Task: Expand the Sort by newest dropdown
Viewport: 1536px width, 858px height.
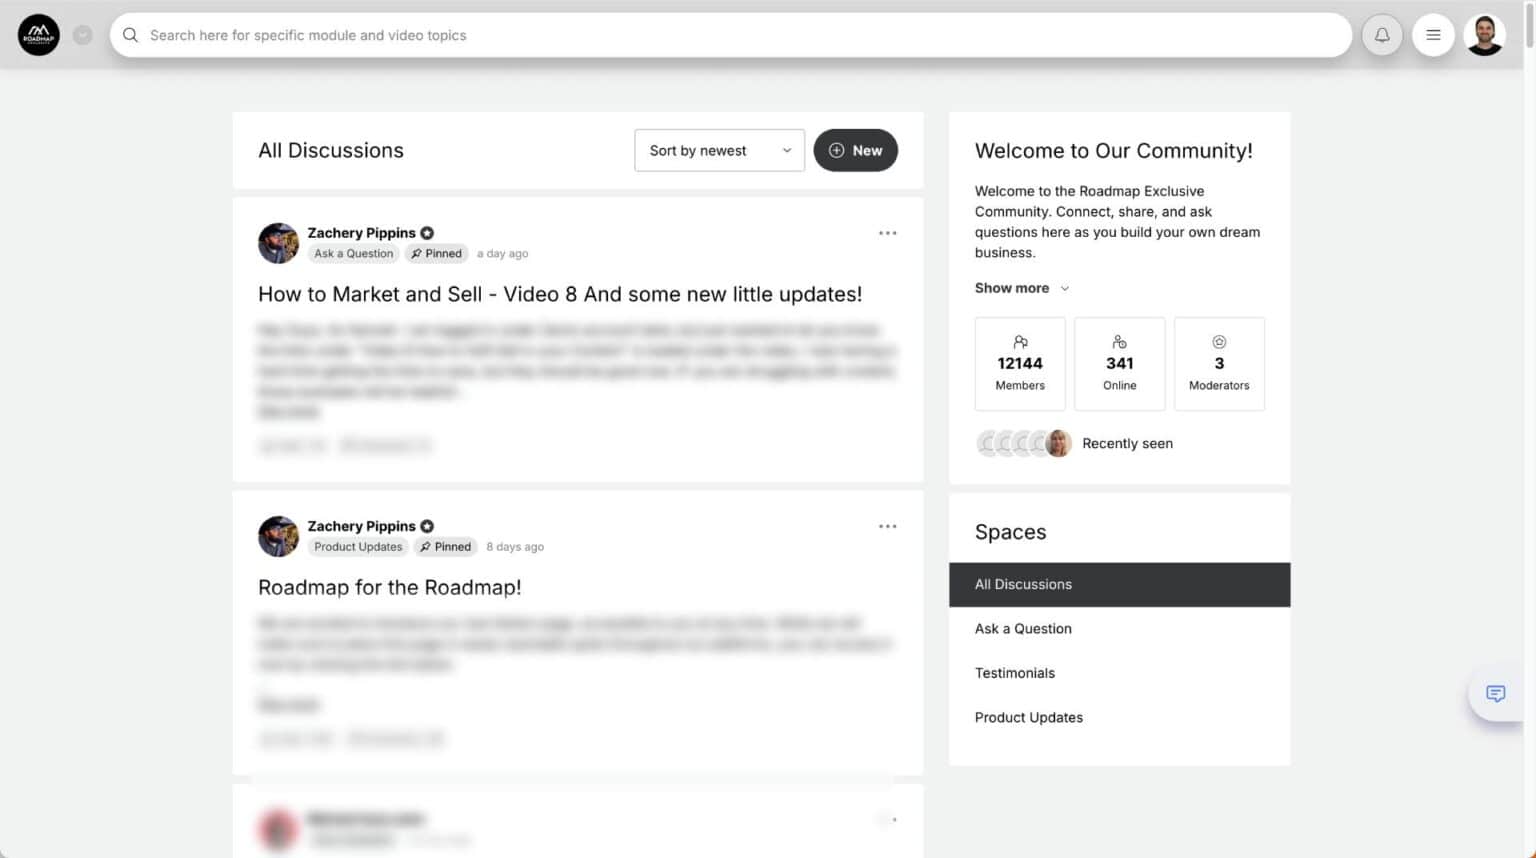Action: [719, 150]
